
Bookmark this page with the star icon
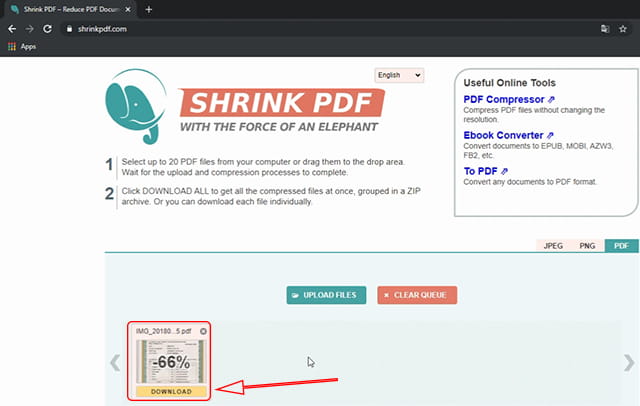click(x=623, y=29)
